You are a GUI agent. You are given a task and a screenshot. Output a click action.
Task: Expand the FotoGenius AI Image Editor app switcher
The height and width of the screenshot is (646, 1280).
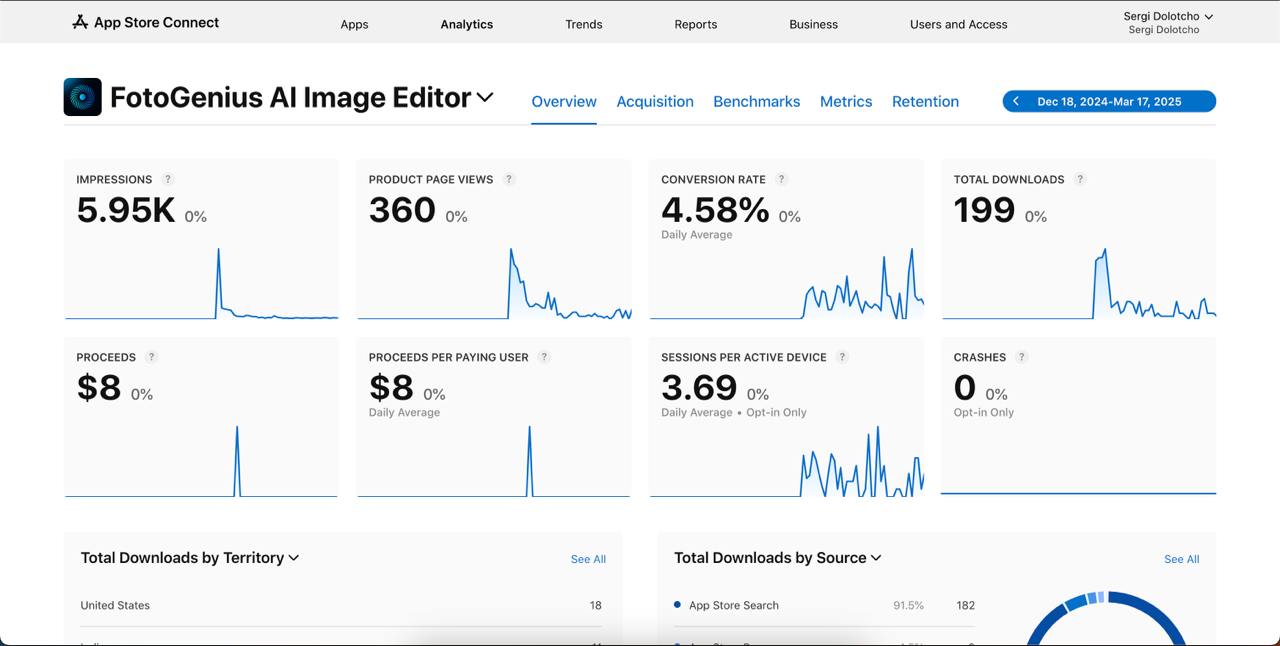click(485, 97)
